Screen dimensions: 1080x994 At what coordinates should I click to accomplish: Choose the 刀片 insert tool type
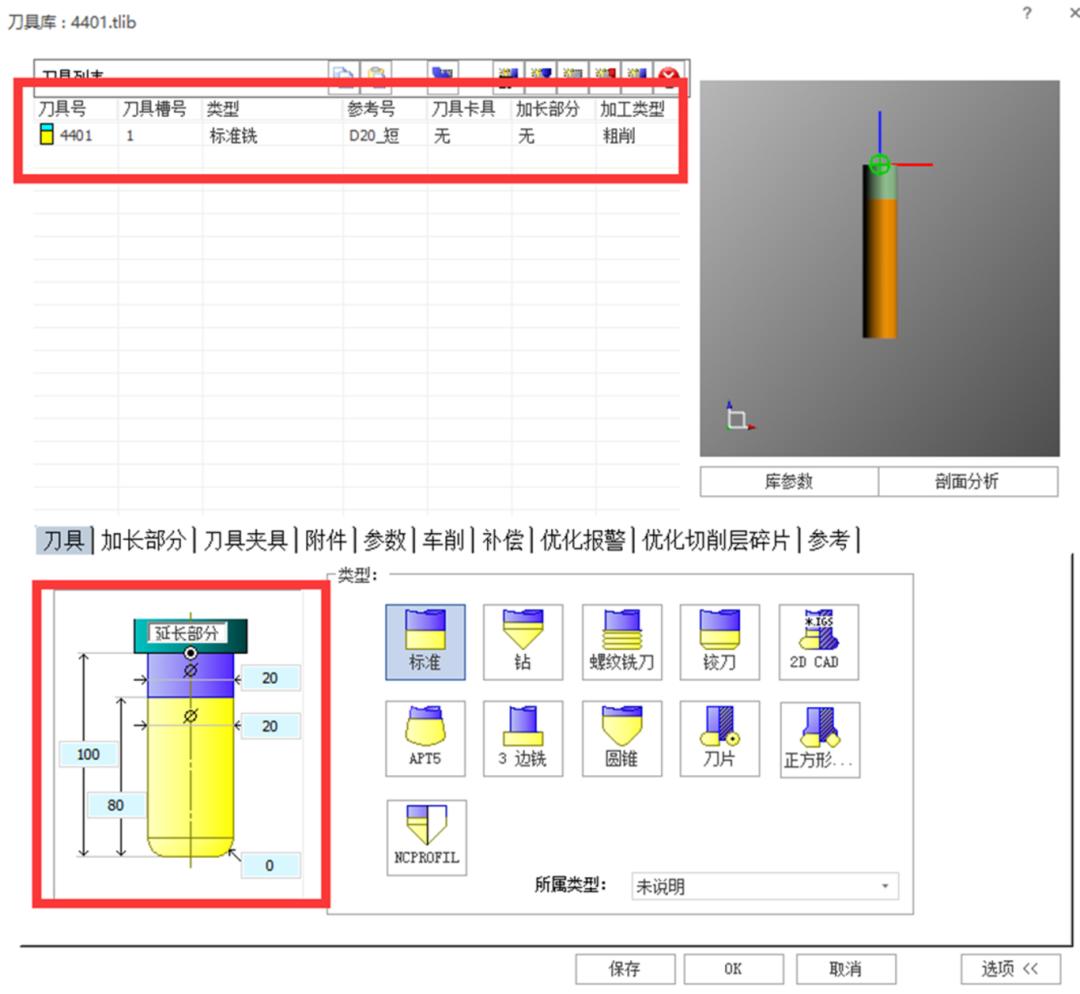[720, 738]
